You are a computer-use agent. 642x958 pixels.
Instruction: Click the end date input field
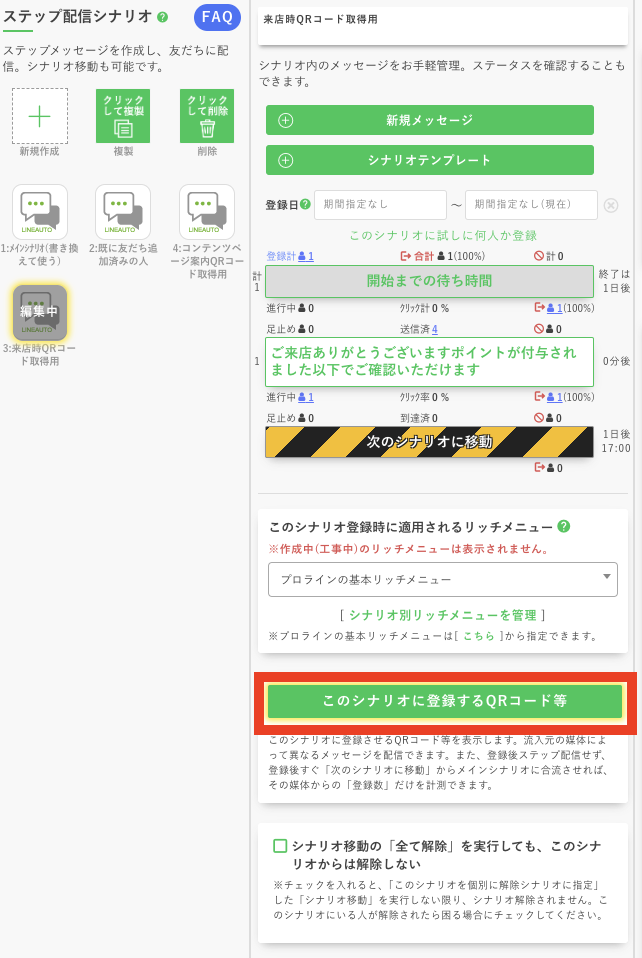(x=531, y=205)
